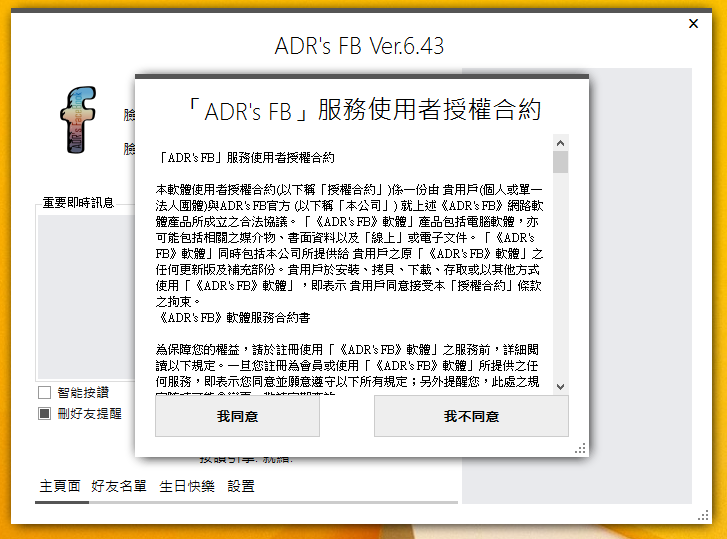The image size is (727, 539).
Task: Select the 生日快樂 tab
Action: pyautogui.click(x=187, y=486)
